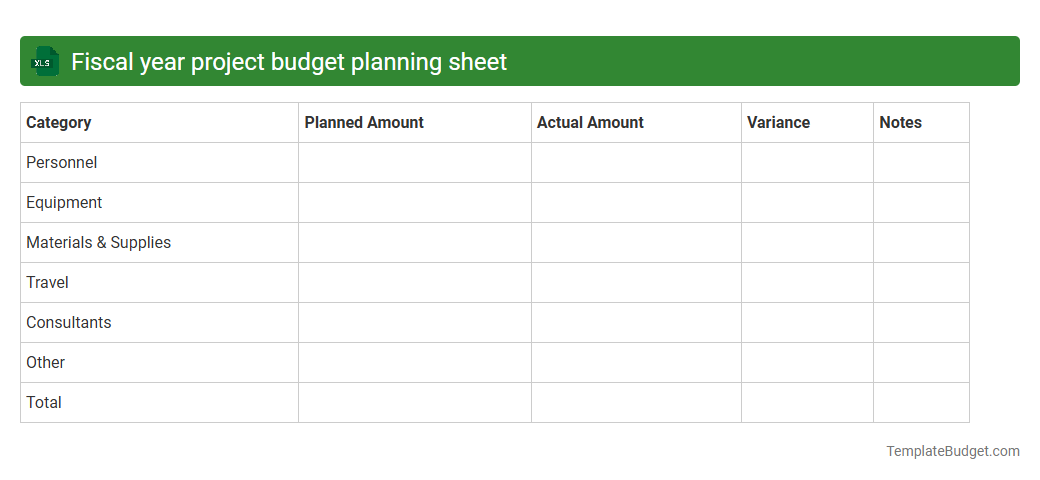1040x480 pixels.
Task: Click the Actual Amount cell for Equipment
Action: tap(636, 203)
